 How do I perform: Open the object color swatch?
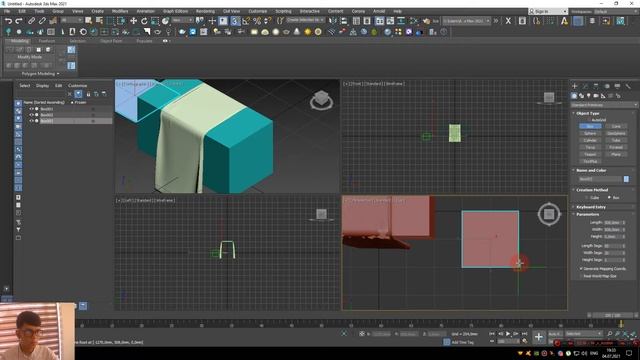point(627,179)
